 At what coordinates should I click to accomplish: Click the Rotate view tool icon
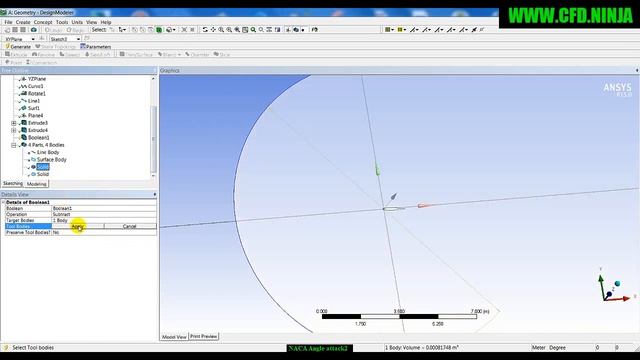[205, 30]
